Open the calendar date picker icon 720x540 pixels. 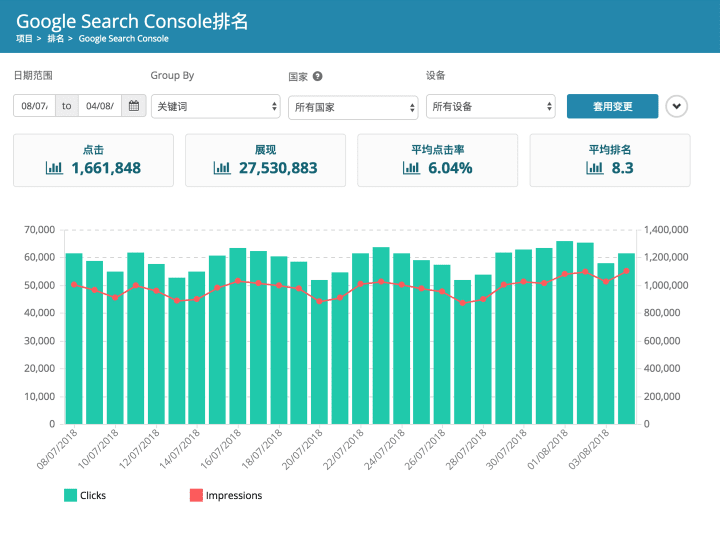click(x=134, y=106)
